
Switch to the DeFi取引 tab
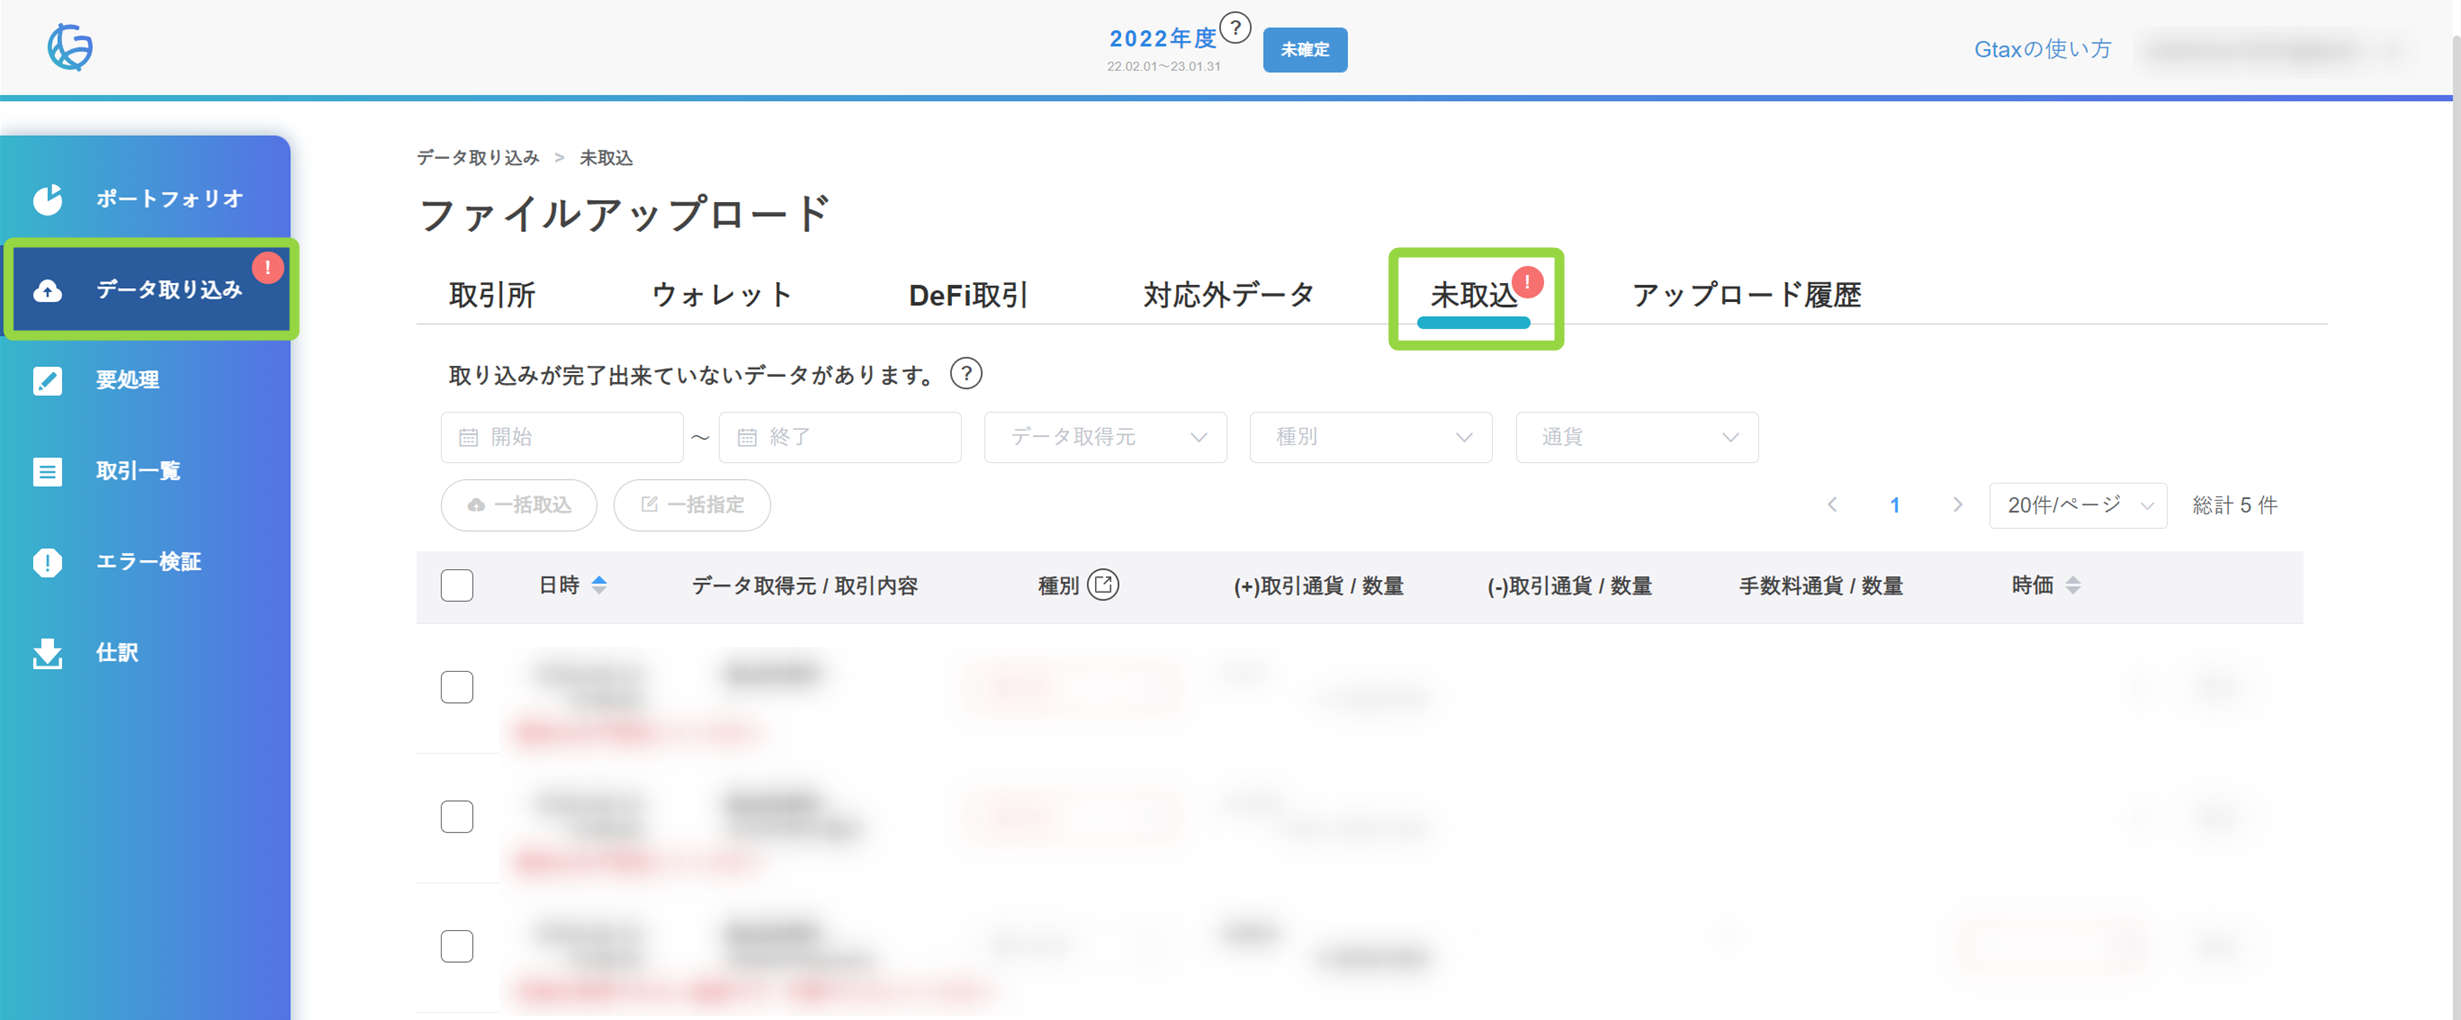tap(967, 295)
